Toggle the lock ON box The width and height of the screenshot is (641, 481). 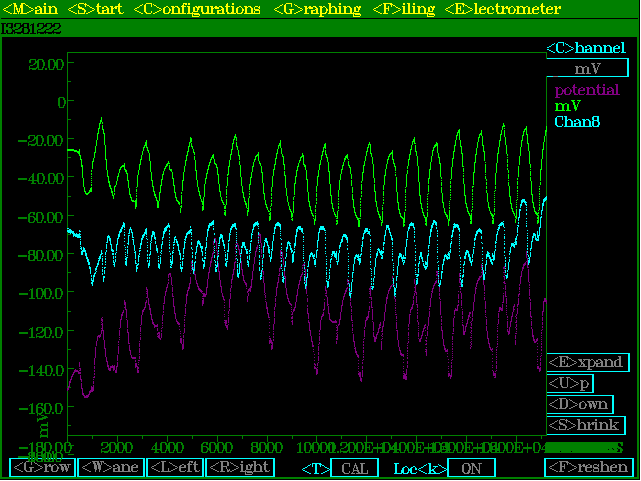pos(472,468)
